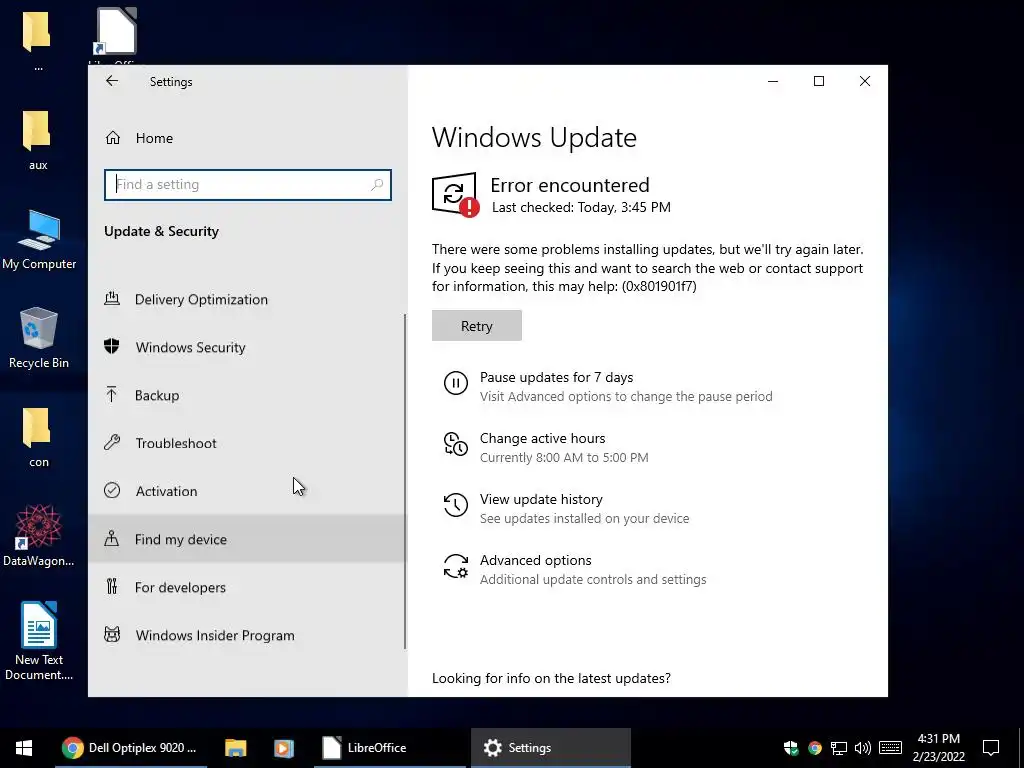The image size is (1024, 768).
Task: Click the Find my device person icon
Action: pyautogui.click(x=112, y=538)
